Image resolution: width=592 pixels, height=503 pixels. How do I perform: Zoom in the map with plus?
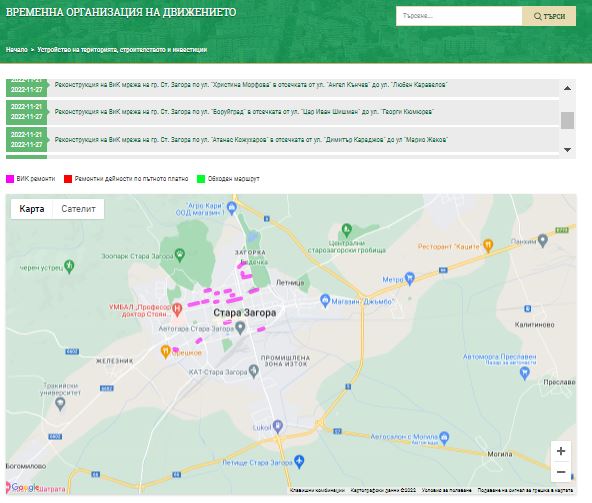point(561,451)
